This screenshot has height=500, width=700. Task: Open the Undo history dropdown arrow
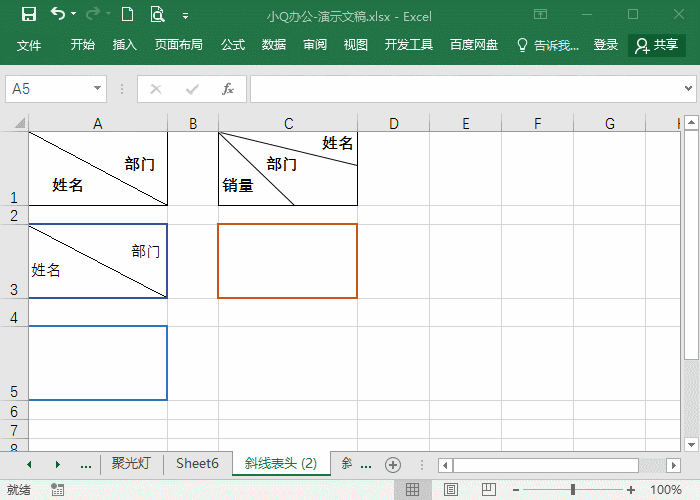click(x=74, y=14)
